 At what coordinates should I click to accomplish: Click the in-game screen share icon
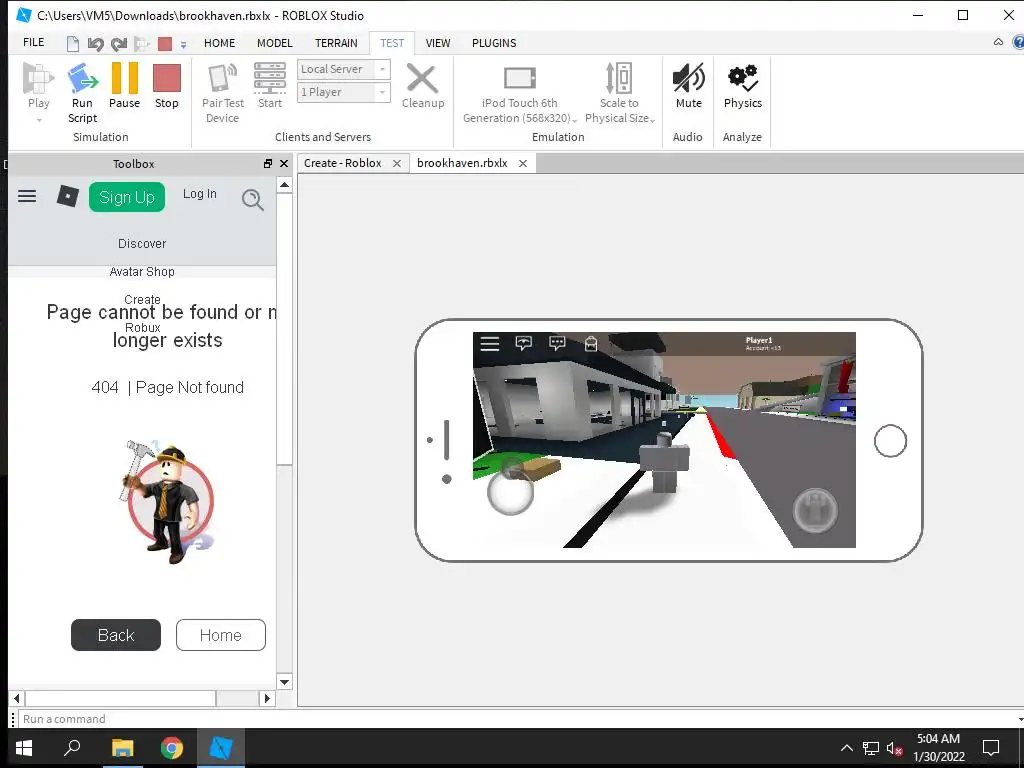tap(524, 343)
